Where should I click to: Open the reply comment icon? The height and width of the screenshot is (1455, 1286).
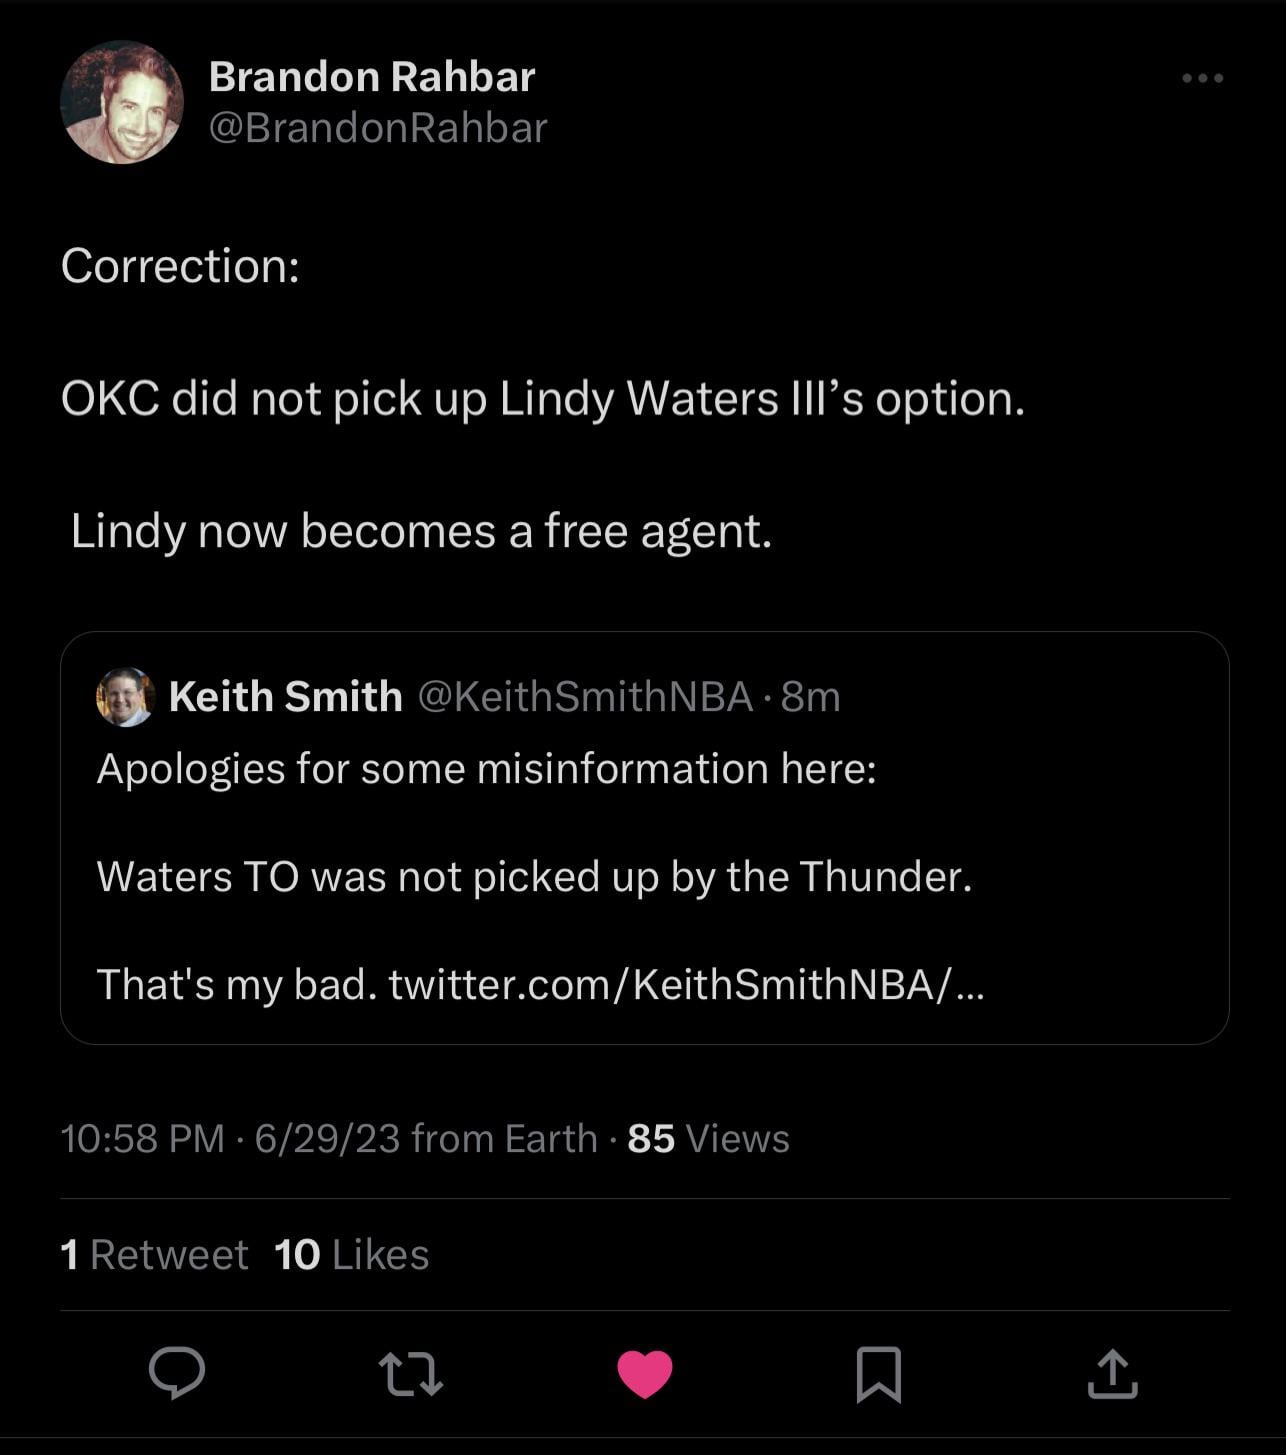[177, 1373]
